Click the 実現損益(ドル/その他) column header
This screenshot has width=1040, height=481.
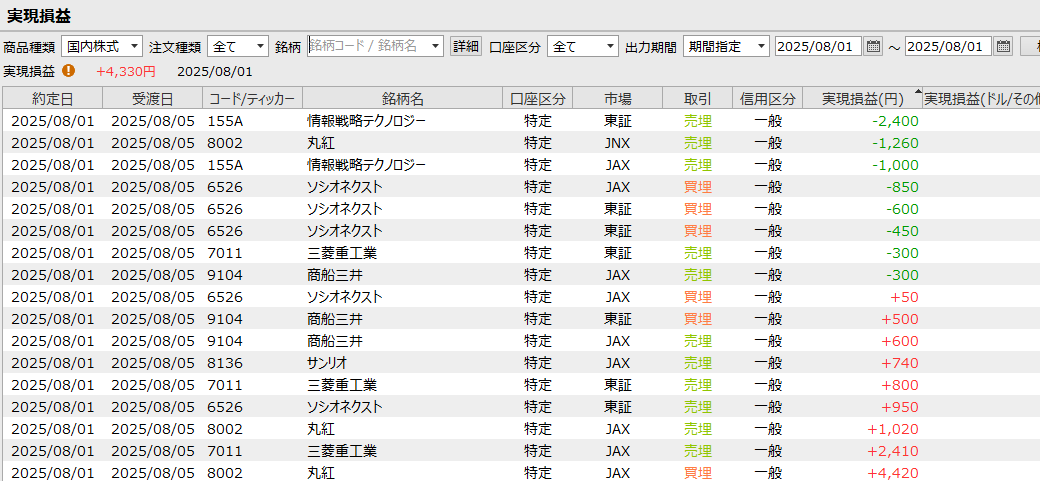(x=982, y=99)
